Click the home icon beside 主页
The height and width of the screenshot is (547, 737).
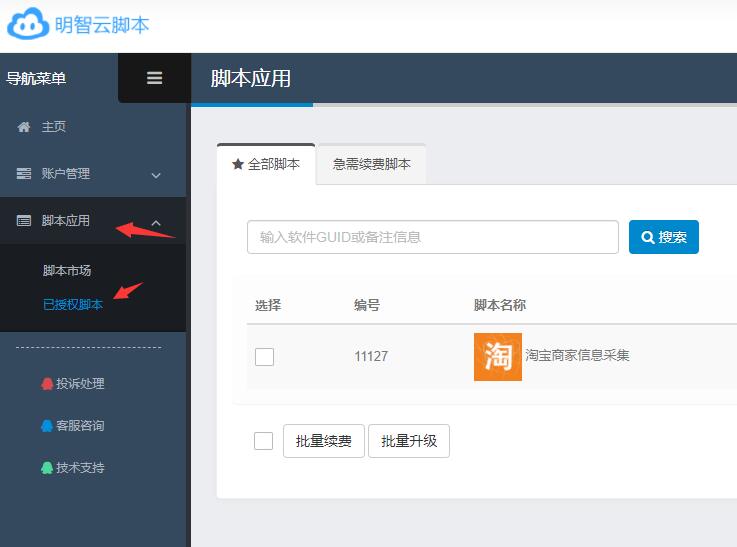(x=24, y=127)
